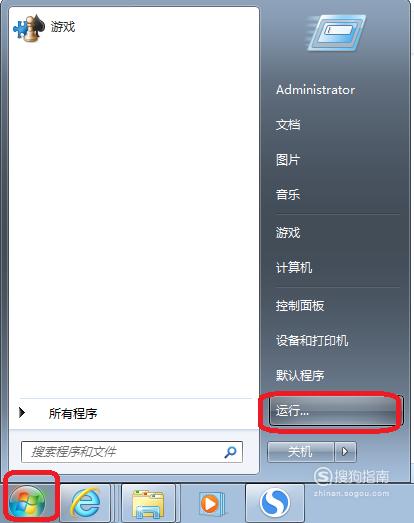414x523 pixels.
Task: Expand 所有程序 with the triangle arrow
Action: click(x=22, y=413)
